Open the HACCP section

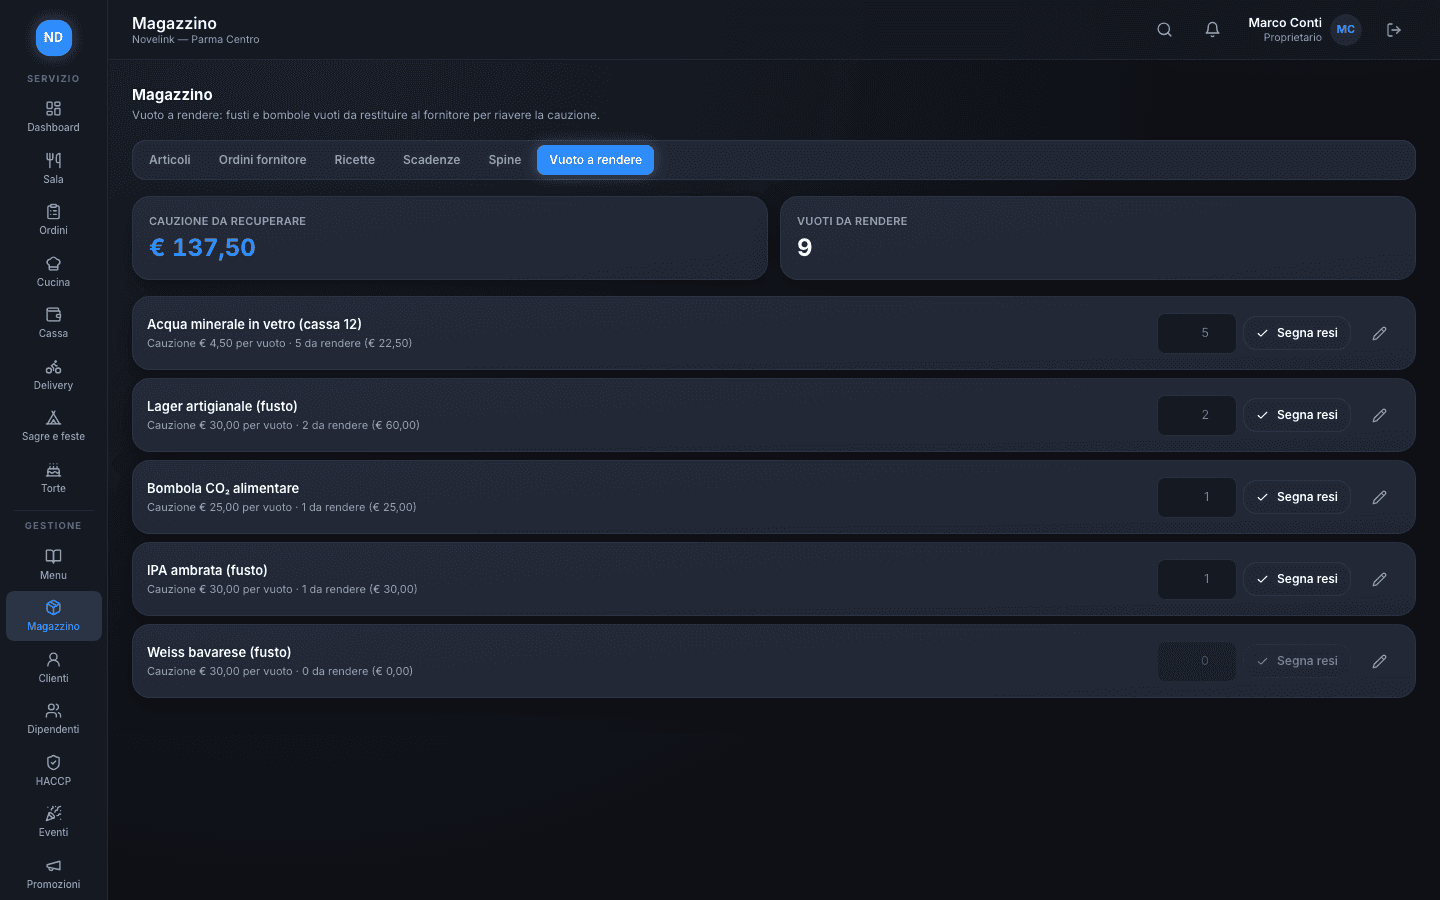pyautogui.click(x=54, y=770)
